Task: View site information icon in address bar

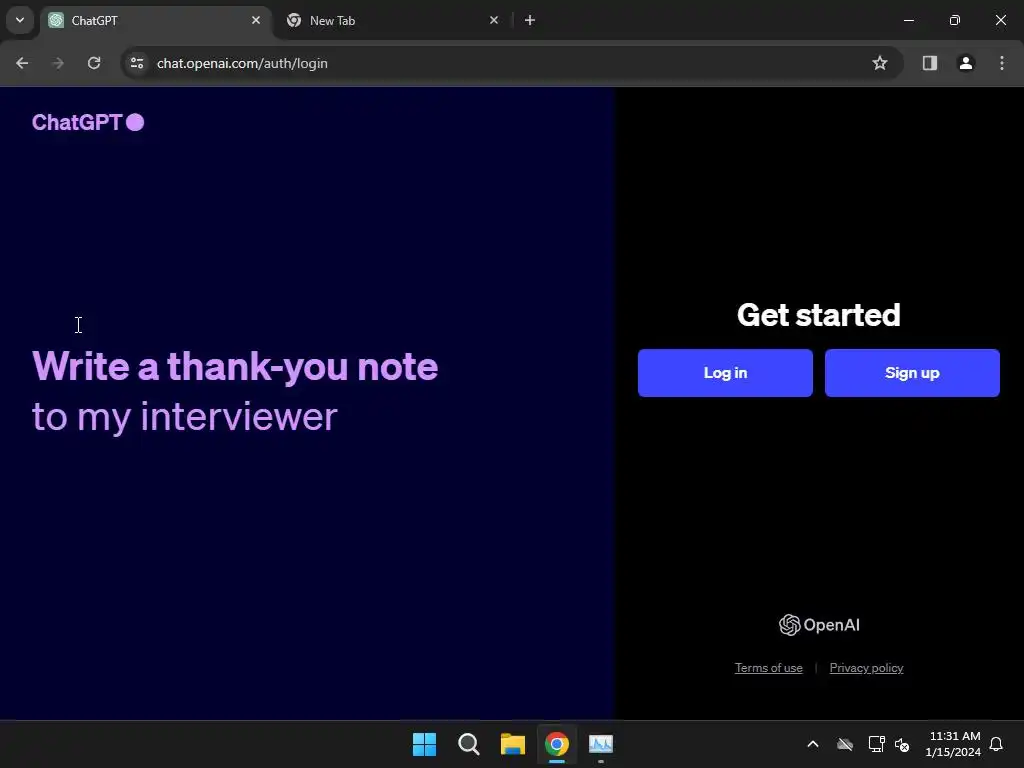Action: coord(137,63)
